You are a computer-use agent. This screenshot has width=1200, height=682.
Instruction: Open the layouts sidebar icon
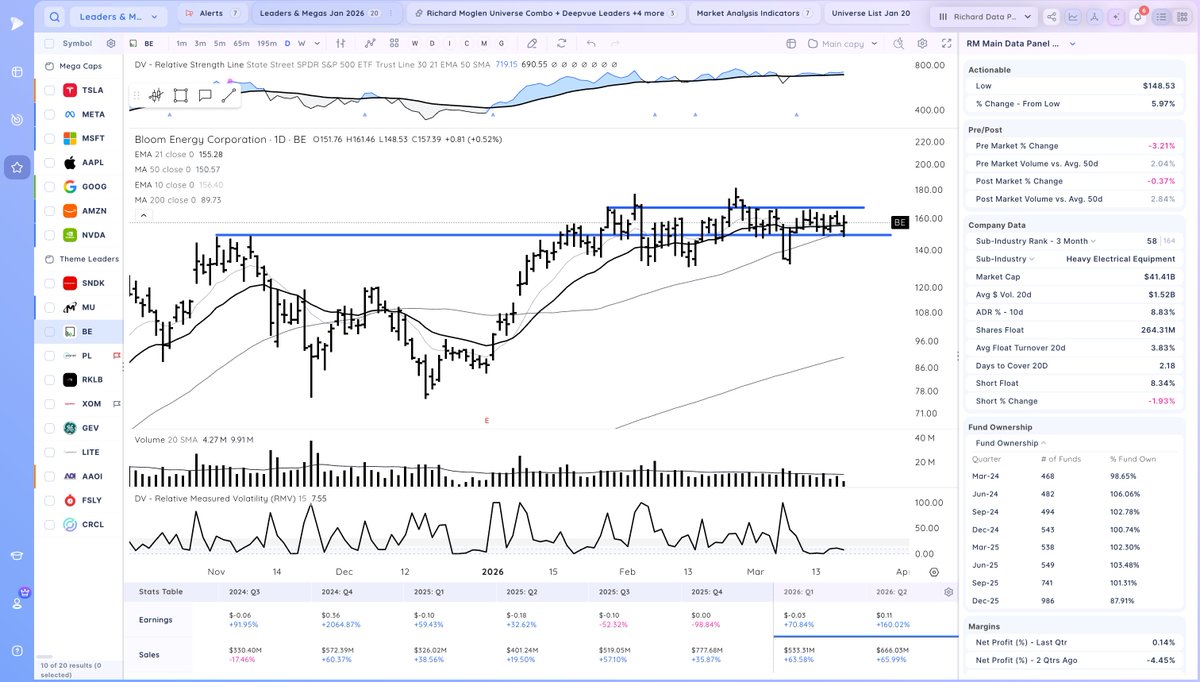pos(17,72)
